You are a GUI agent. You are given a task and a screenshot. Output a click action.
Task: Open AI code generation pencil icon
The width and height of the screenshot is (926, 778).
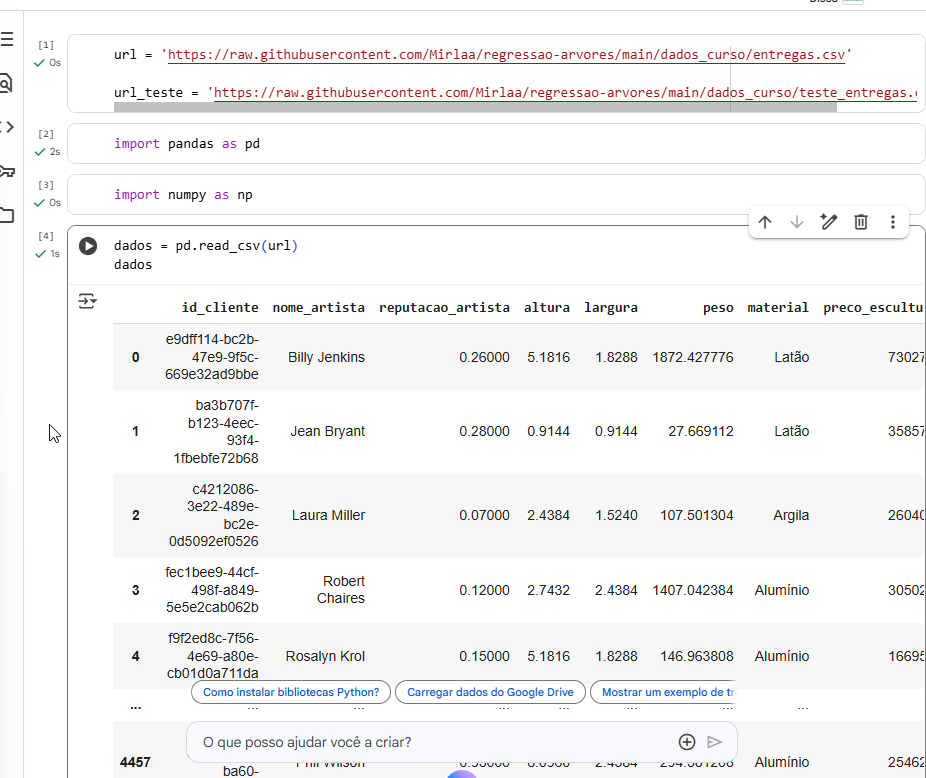pyautogui.click(x=828, y=222)
